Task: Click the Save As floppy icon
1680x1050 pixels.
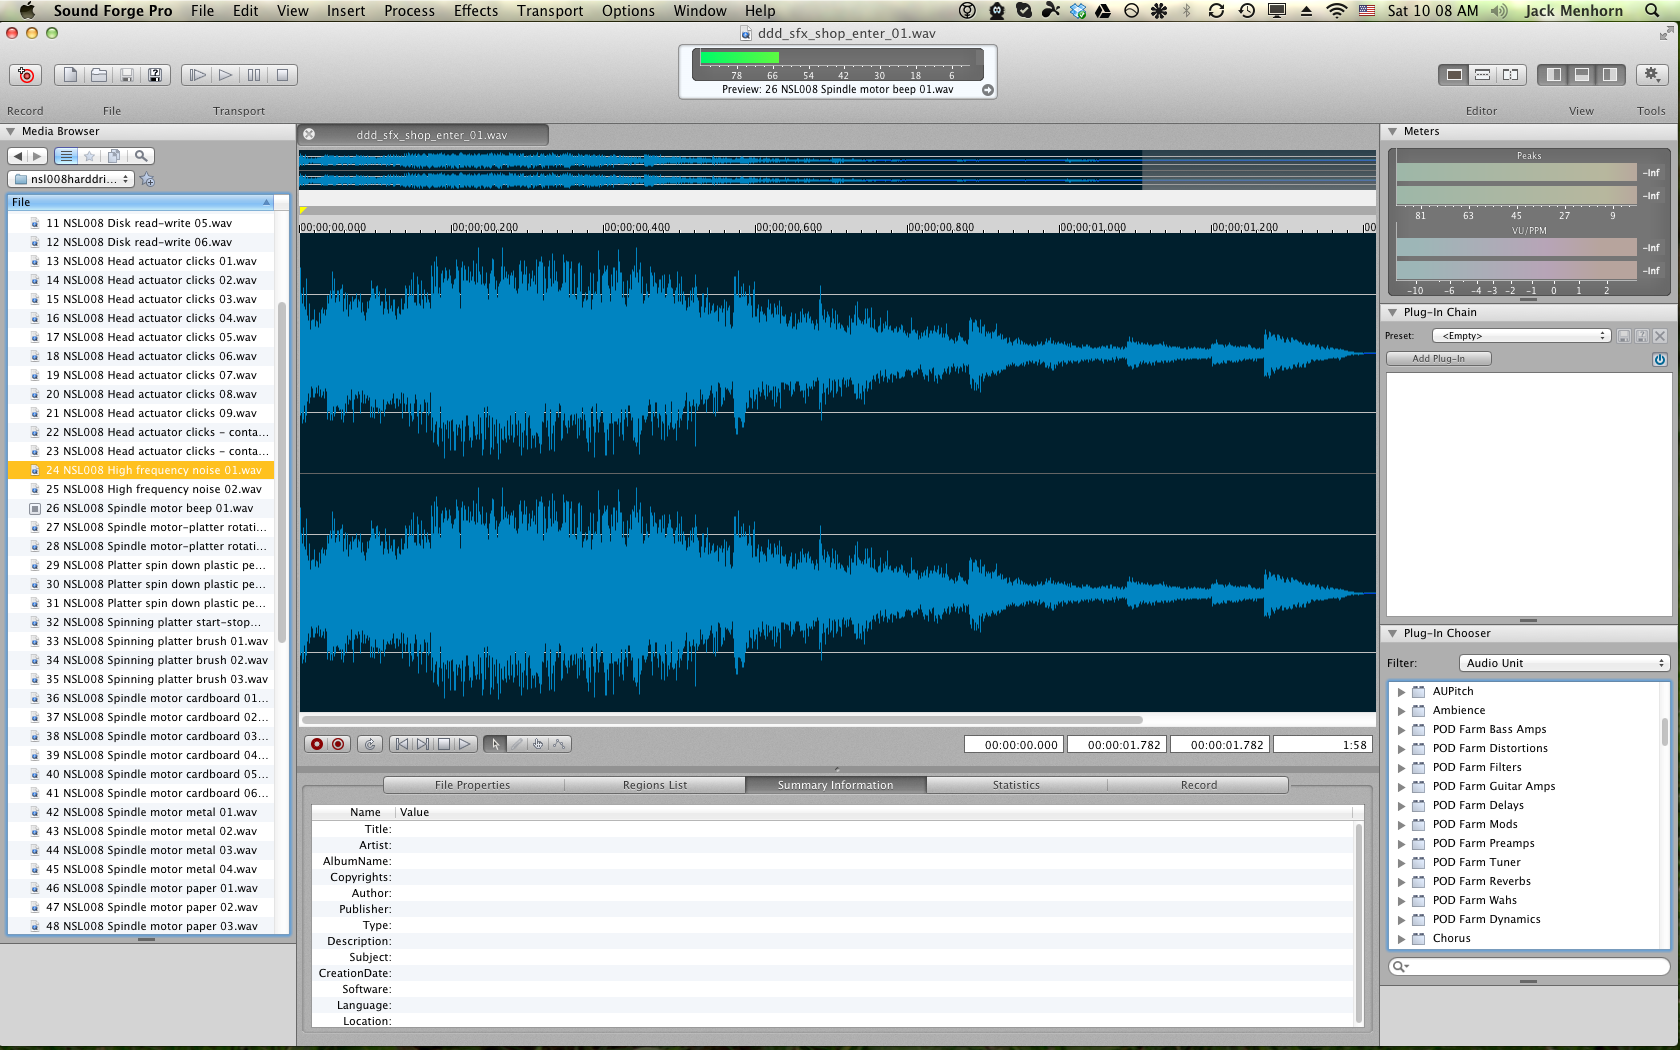Action: point(155,75)
